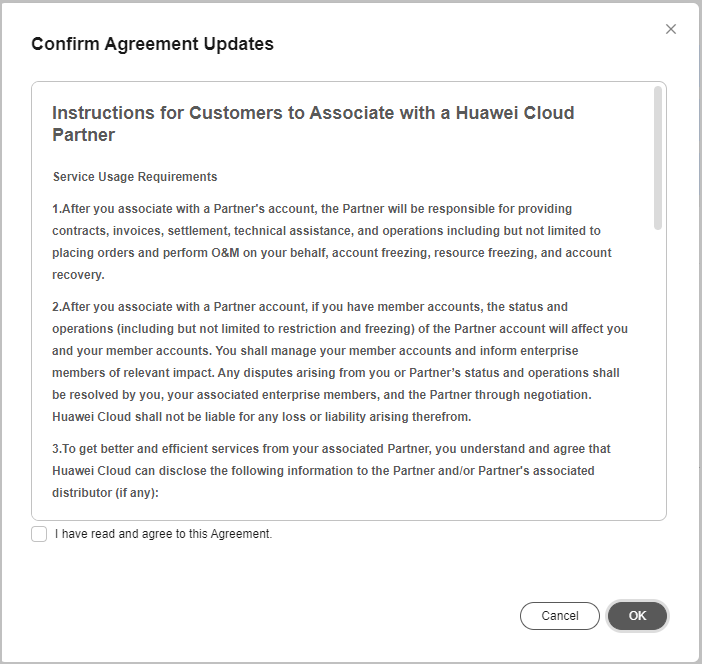Select the "Service Usage Requirements" subheading
The width and height of the screenshot is (702, 664).
click(135, 177)
